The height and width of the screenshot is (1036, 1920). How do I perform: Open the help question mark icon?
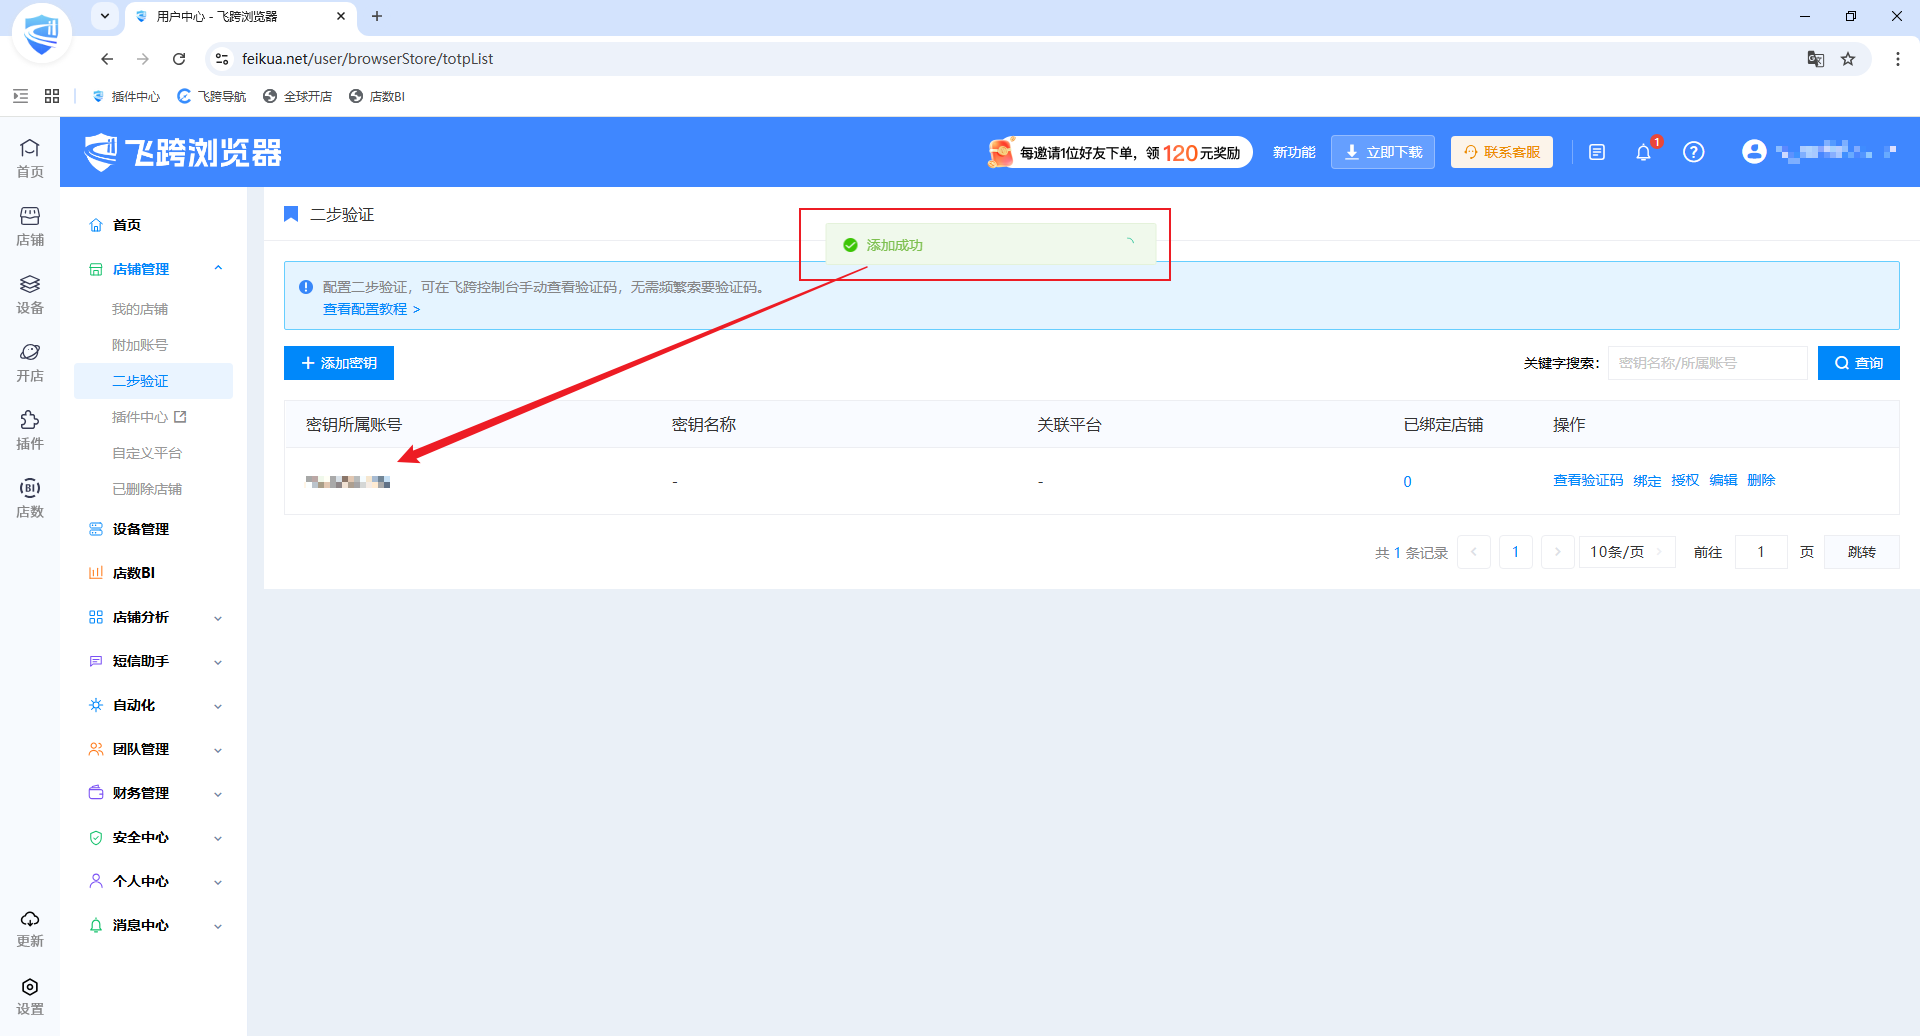pos(1693,152)
